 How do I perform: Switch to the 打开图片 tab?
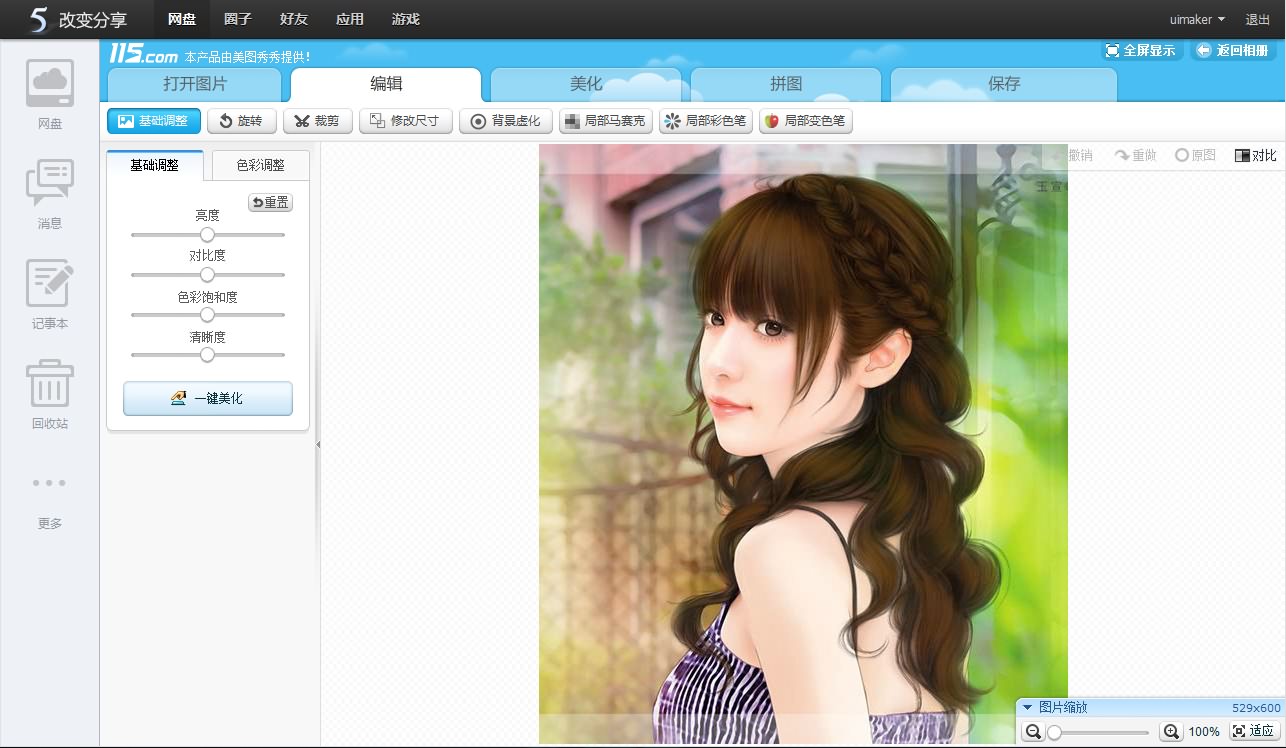[195, 84]
